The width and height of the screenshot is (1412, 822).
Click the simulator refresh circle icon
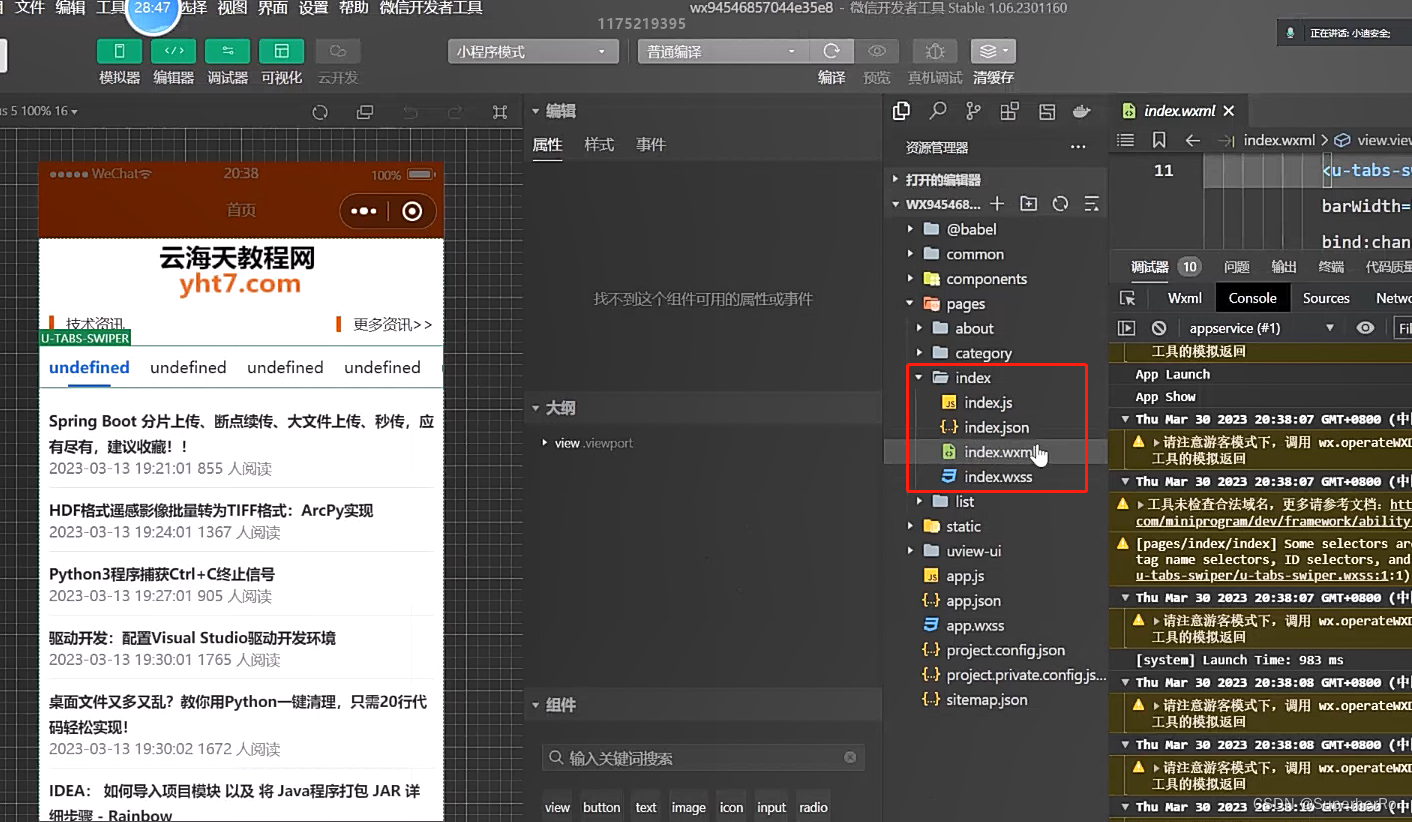coord(320,112)
